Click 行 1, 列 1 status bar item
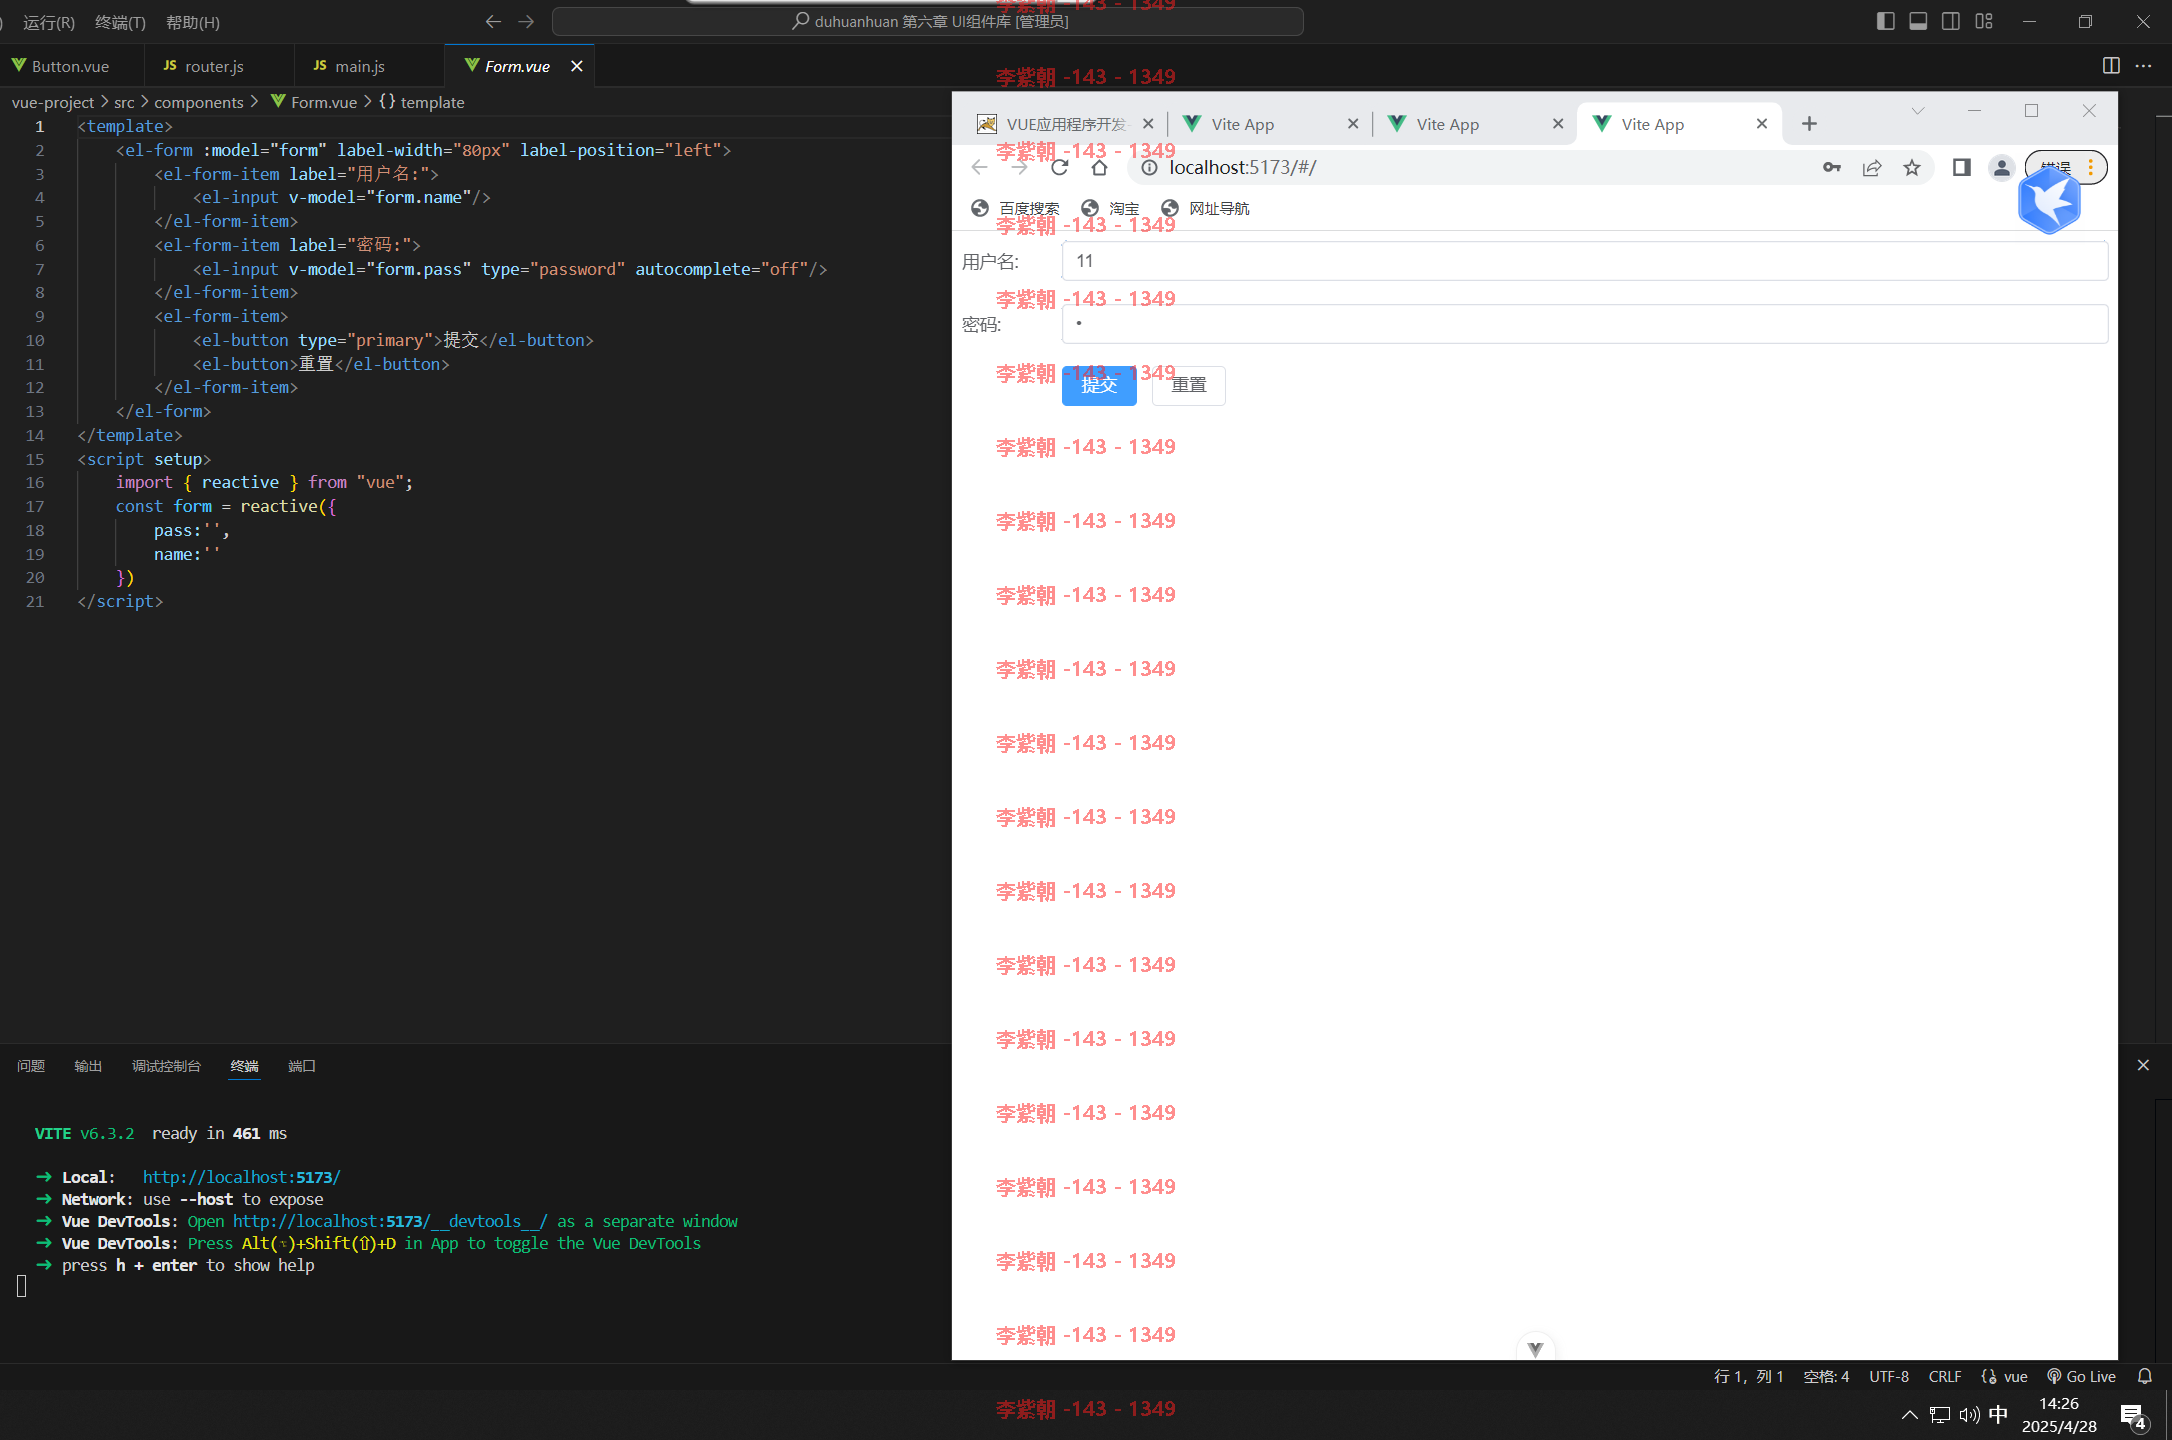The height and width of the screenshot is (1440, 2172). click(1748, 1376)
